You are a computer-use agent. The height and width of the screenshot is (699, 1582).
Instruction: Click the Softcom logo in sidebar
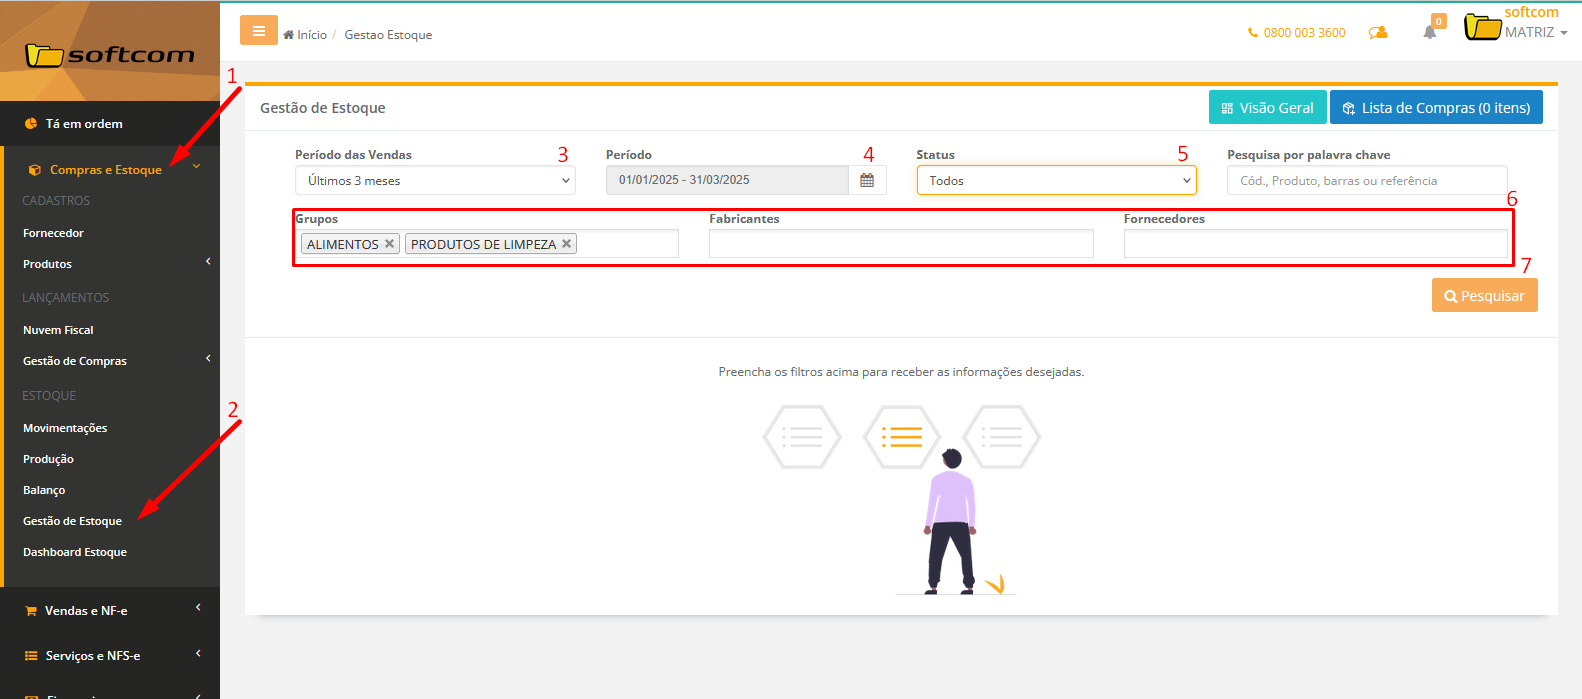(110, 54)
